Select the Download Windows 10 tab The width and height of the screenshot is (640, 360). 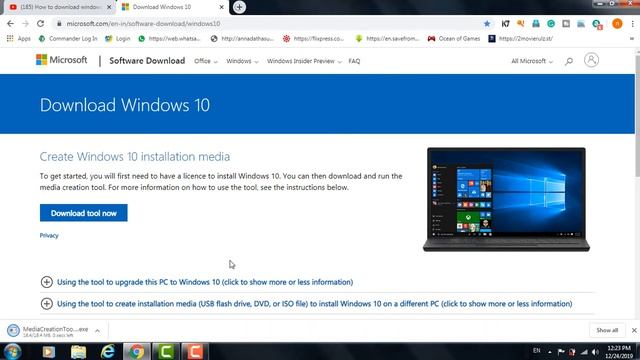click(172, 7)
